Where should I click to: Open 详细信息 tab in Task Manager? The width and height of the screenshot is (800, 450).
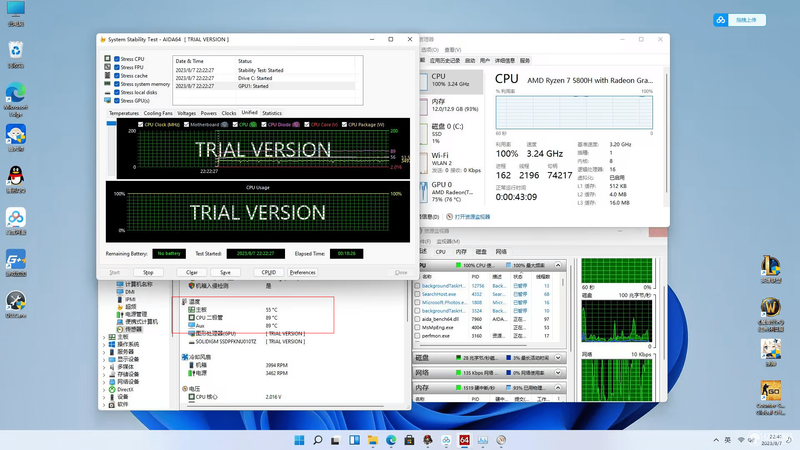click(505, 61)
